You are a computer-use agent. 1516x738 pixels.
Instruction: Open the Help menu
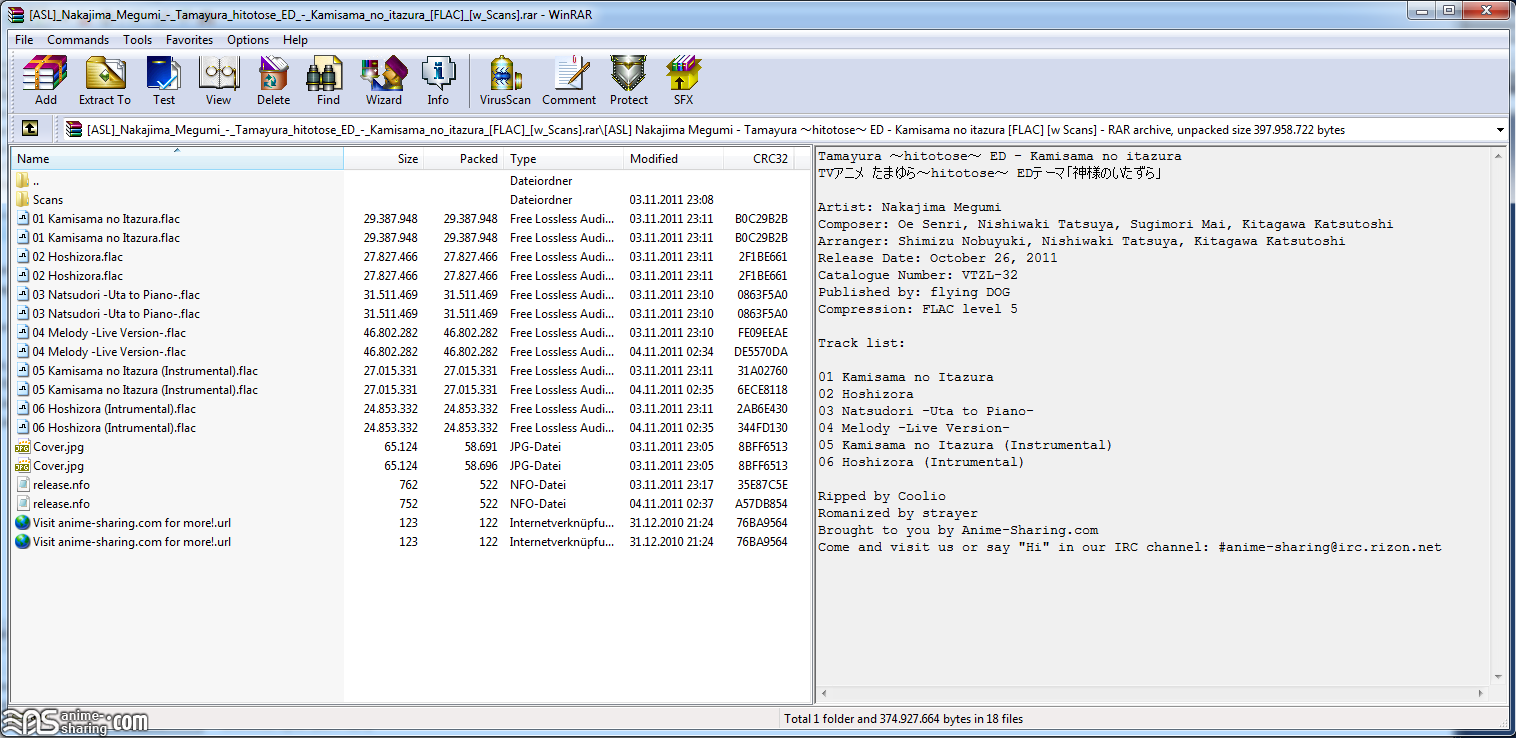point(295,40)
